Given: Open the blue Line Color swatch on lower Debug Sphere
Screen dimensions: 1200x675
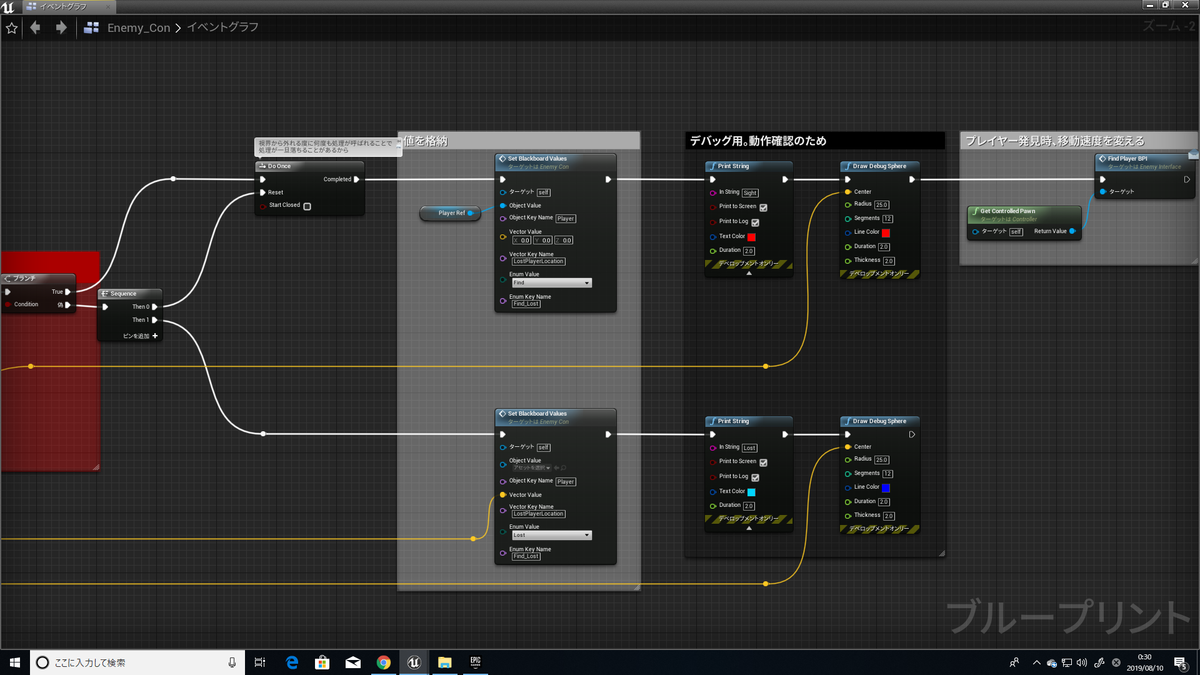Looking at the screenshot, I should tap(886, 488).
